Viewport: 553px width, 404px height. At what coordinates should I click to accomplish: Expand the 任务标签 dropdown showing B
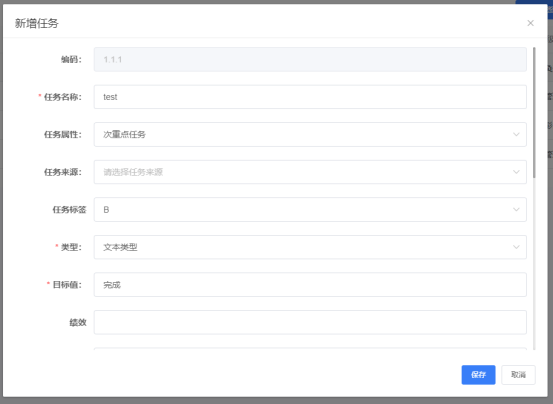coord(310,209)
